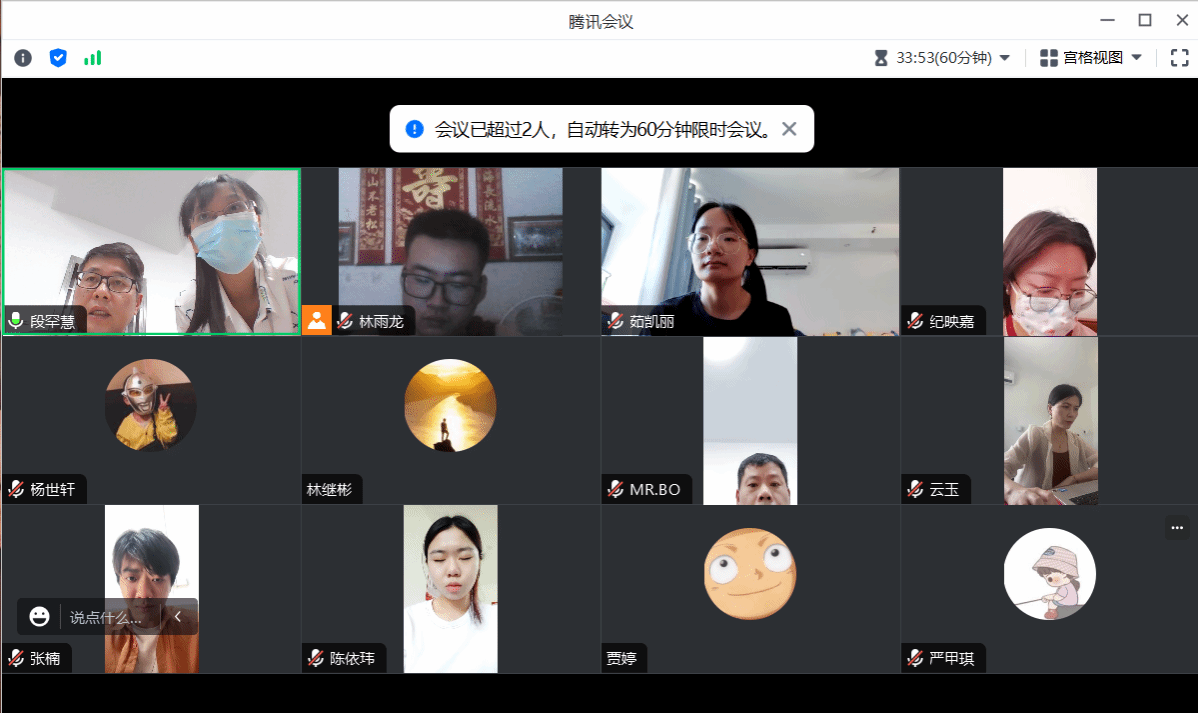This screenshot has height=713, width=1198.
Task: Click the emoji smiley reaction icon
Action: tap(39, 617)
